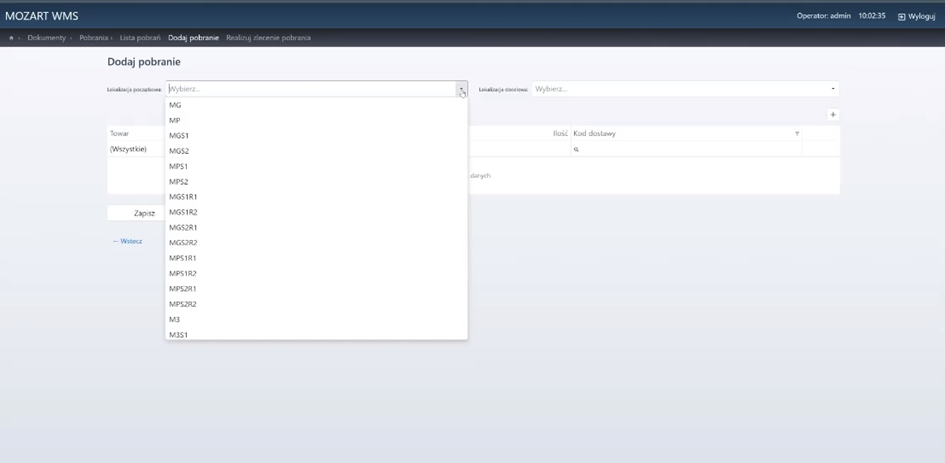
Task: Click the Zapisz button
Action: coord(144,213)
